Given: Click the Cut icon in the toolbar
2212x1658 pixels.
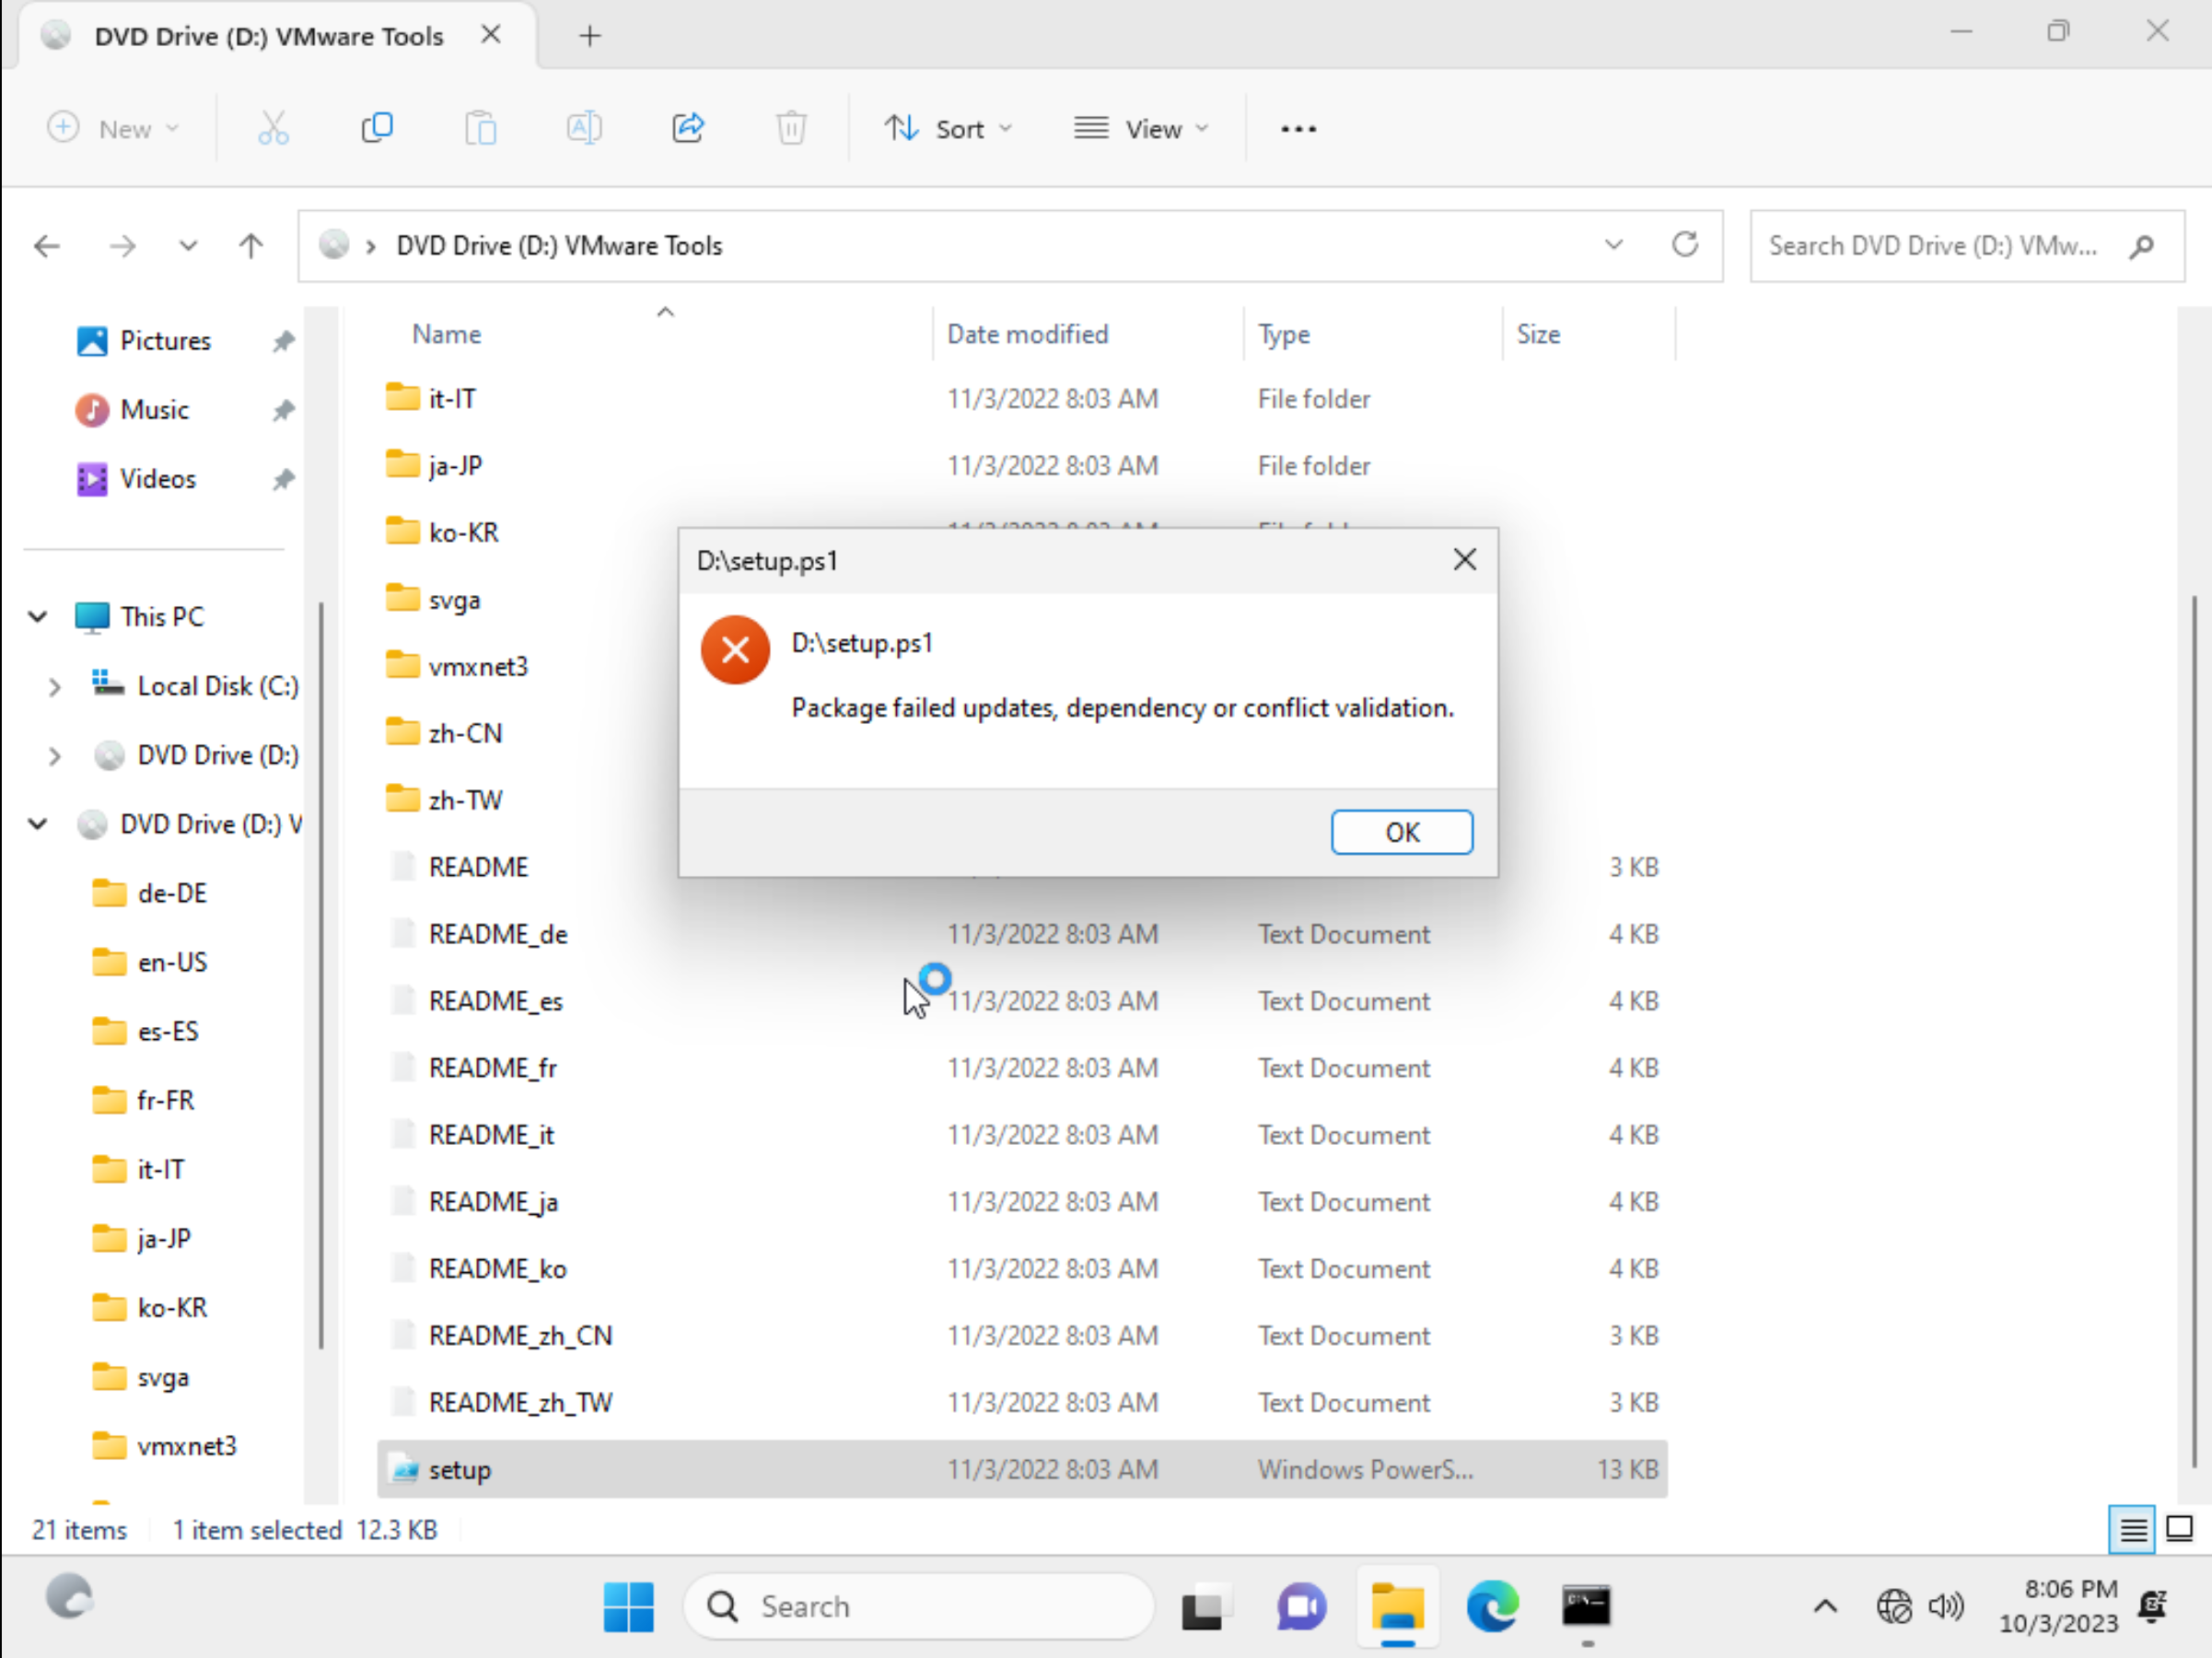Looking at the screenshot, I should pyautogui.click(x=273, y=127).
